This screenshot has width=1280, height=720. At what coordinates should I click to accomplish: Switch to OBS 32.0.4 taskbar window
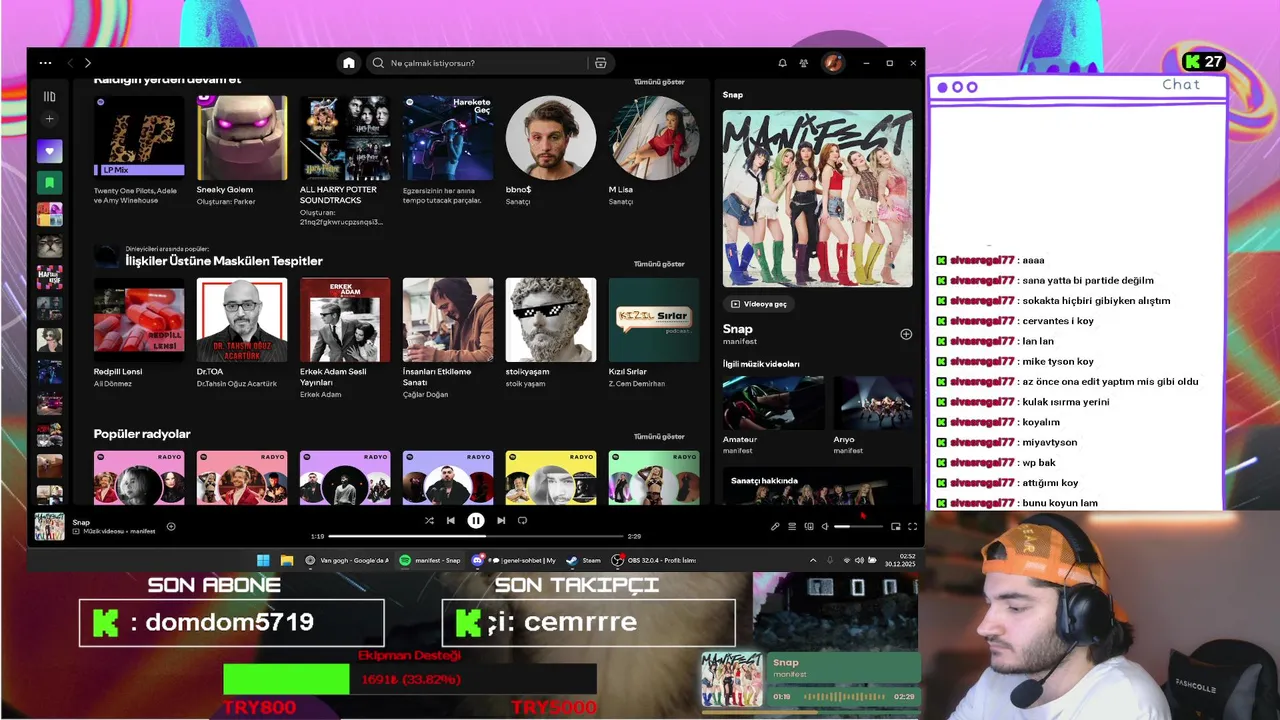(x=654, y=560)
